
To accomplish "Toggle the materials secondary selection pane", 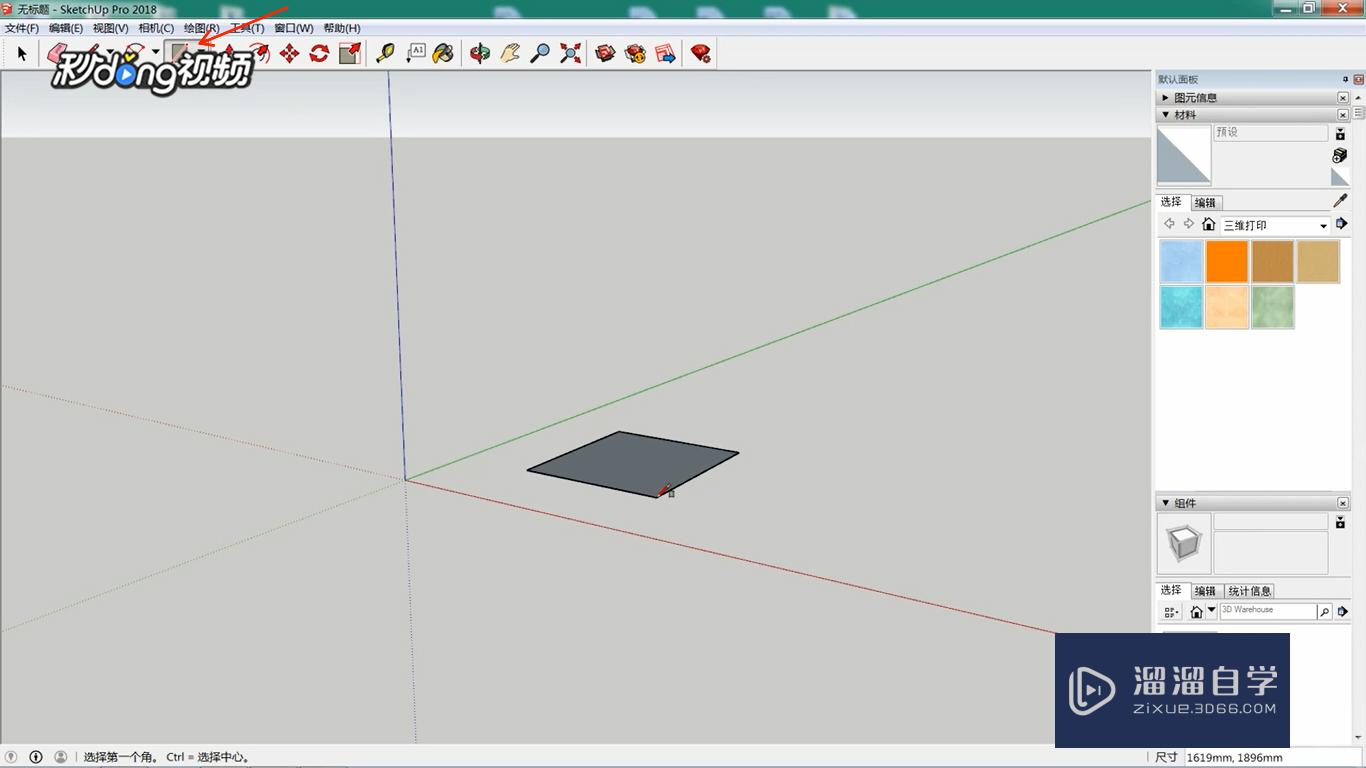I will [1341, 133].
